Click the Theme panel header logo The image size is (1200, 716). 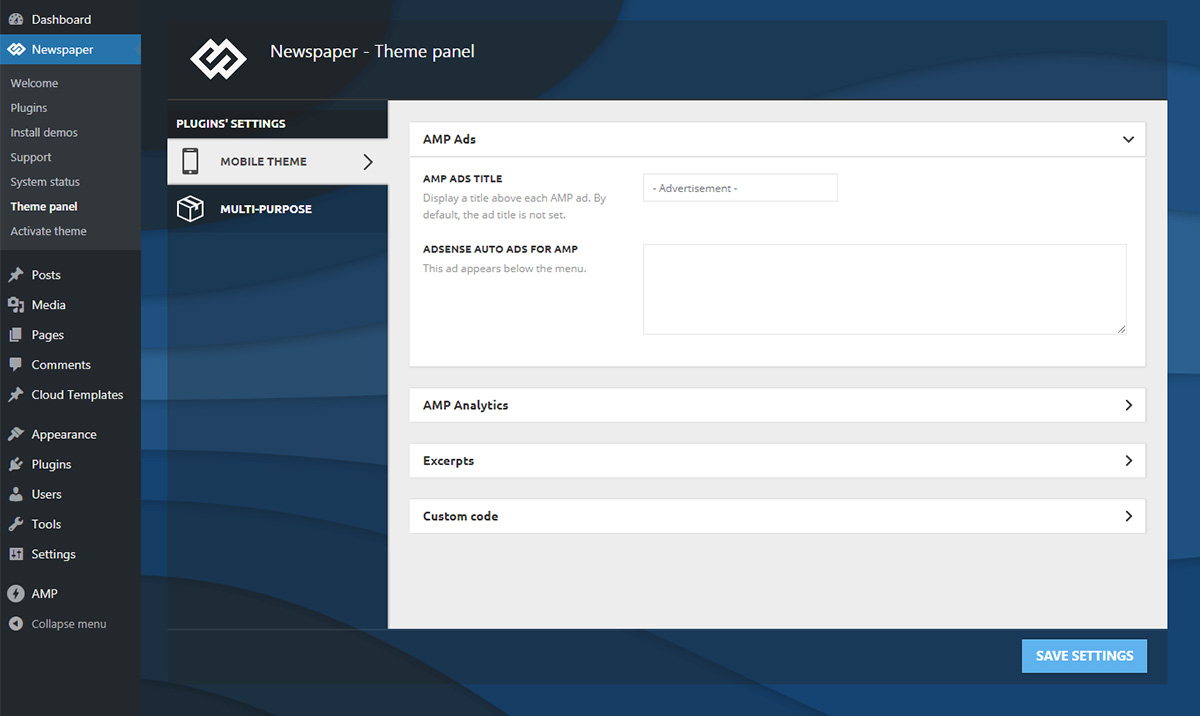[218, 59]
